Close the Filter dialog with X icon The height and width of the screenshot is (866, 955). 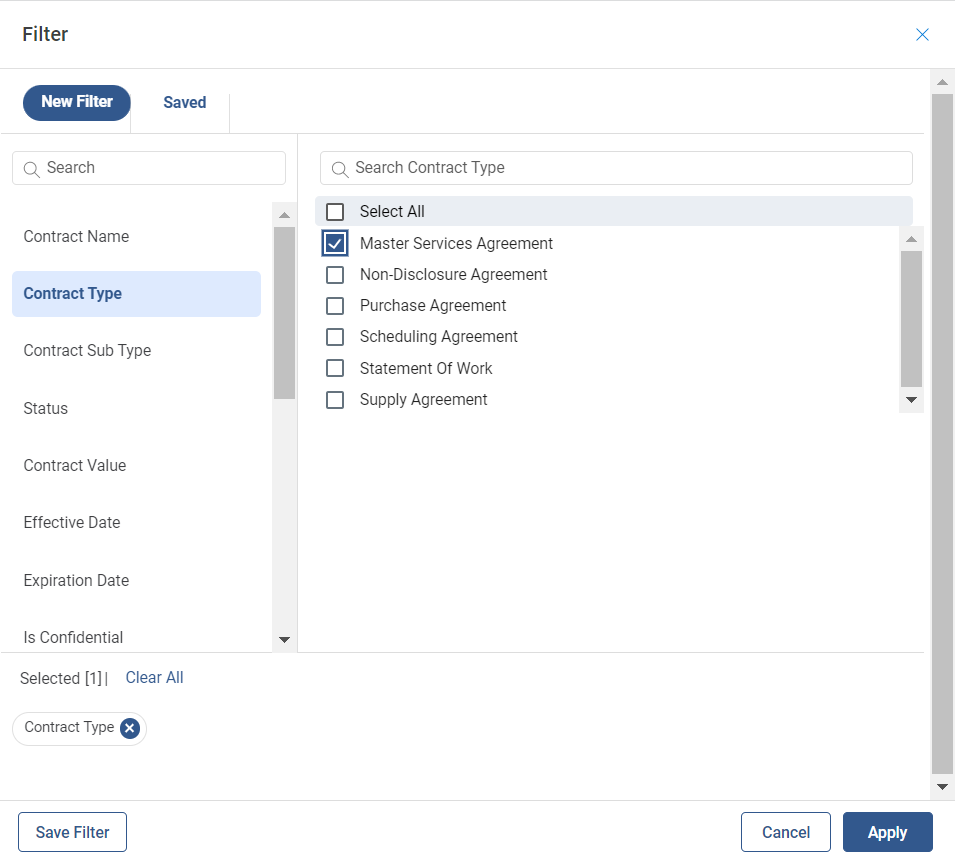point(922,35)
